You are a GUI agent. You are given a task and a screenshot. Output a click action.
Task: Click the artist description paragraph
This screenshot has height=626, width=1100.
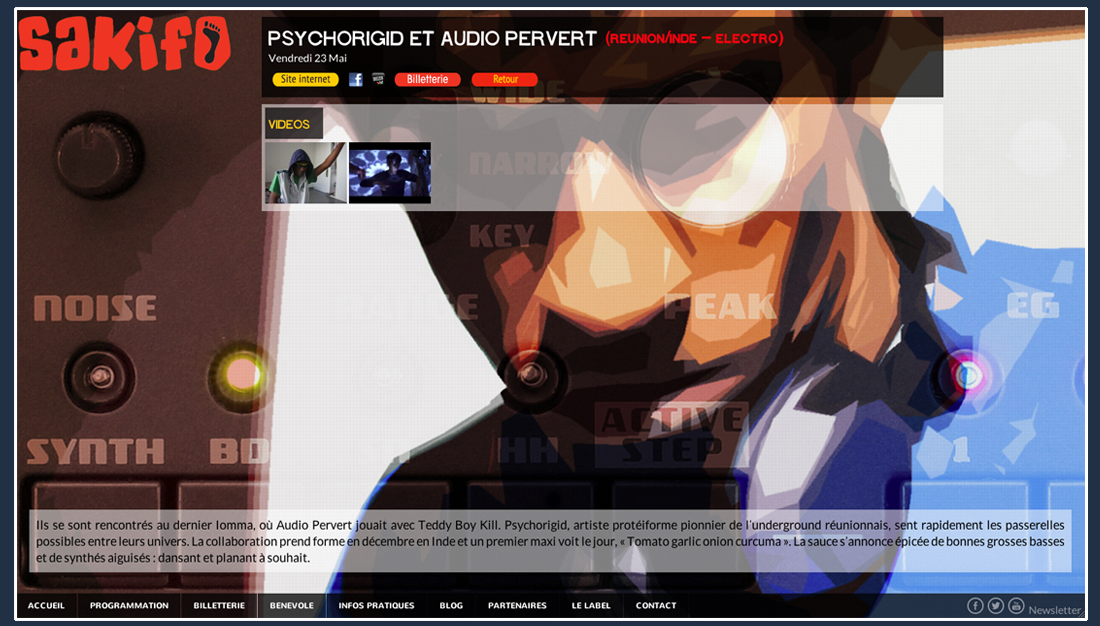pos(550,541)
